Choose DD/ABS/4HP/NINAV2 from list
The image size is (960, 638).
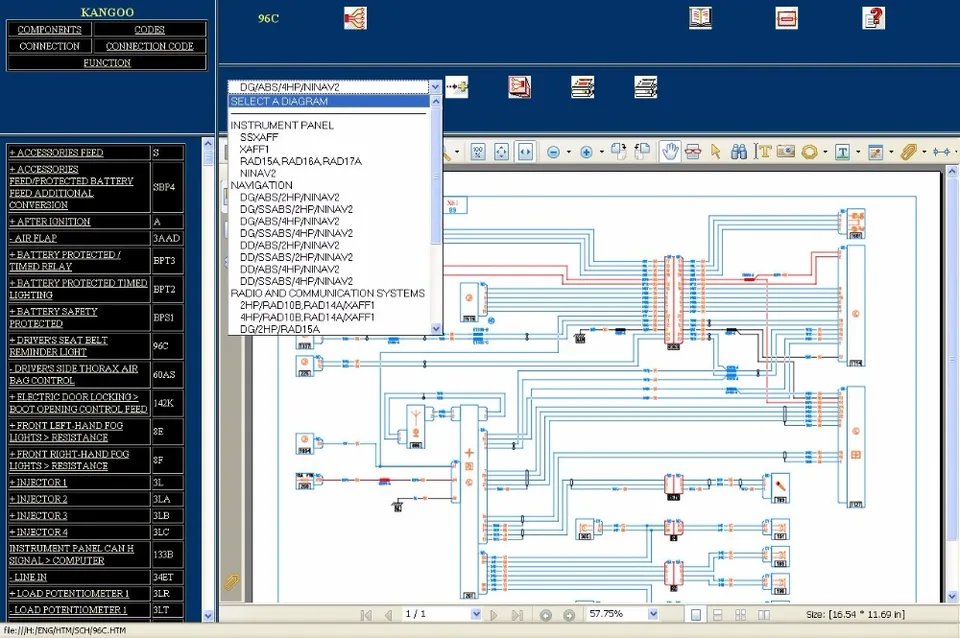coord(290,269)
